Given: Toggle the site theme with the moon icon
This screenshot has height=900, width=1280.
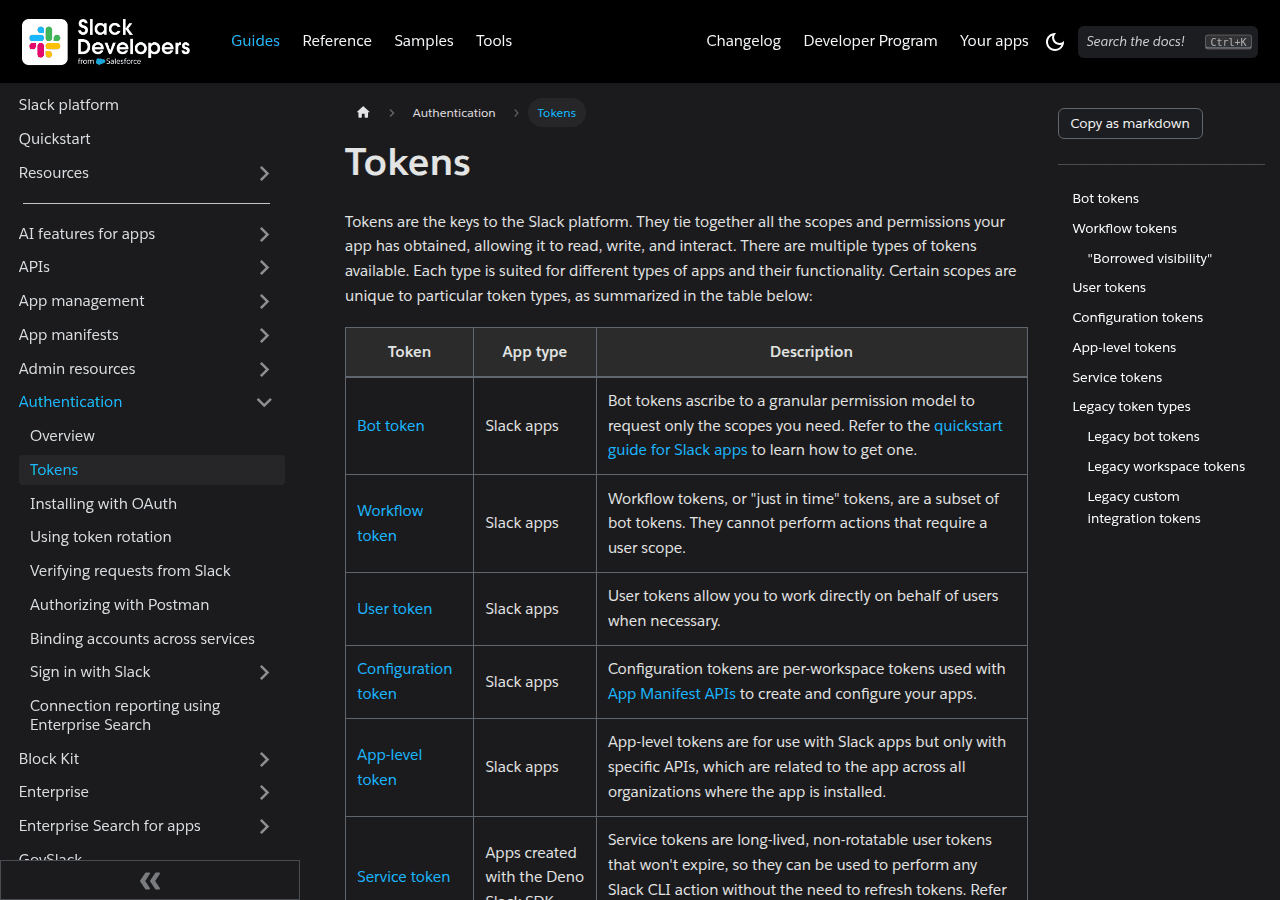Looking at the screenshot, I should click(x=1055, y=41).
